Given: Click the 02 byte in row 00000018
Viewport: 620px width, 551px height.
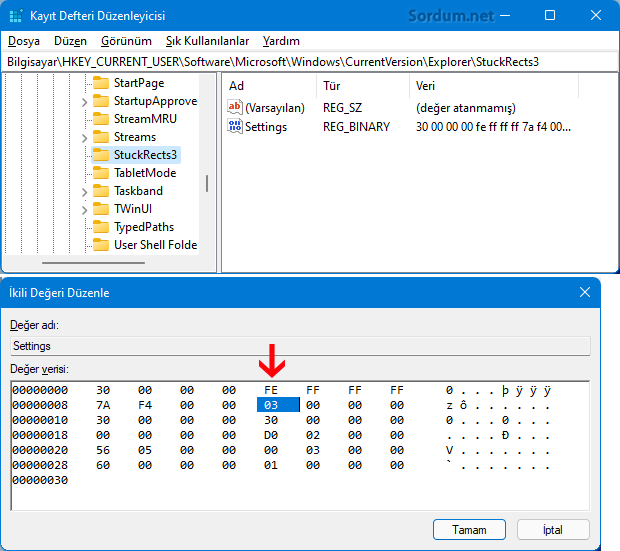Looking at the screenshot, I should 313,435.
